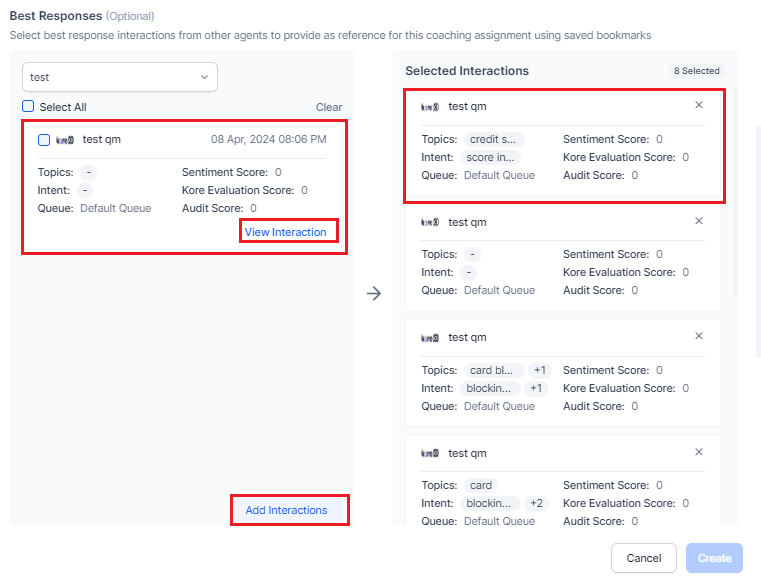Open the test bookmark dropdown
Screen dimensions: 761x583
click(120, 77)
